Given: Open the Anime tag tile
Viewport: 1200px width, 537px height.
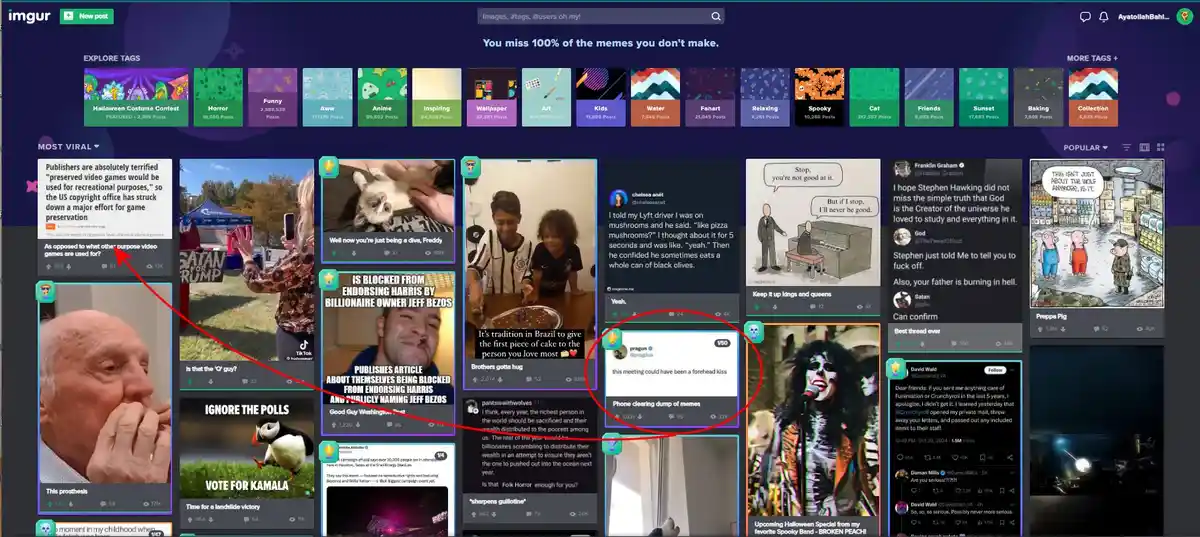Looking at the screenshot, I should click(381, 97).
